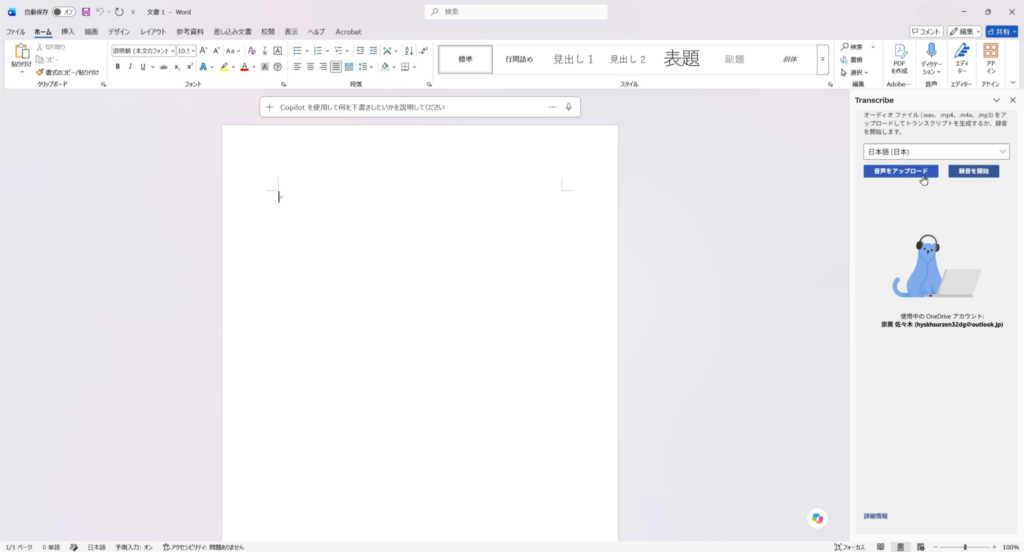The image size is (1024, 552).
Task: Toggle center text alignment
Action: click(310, 67)
